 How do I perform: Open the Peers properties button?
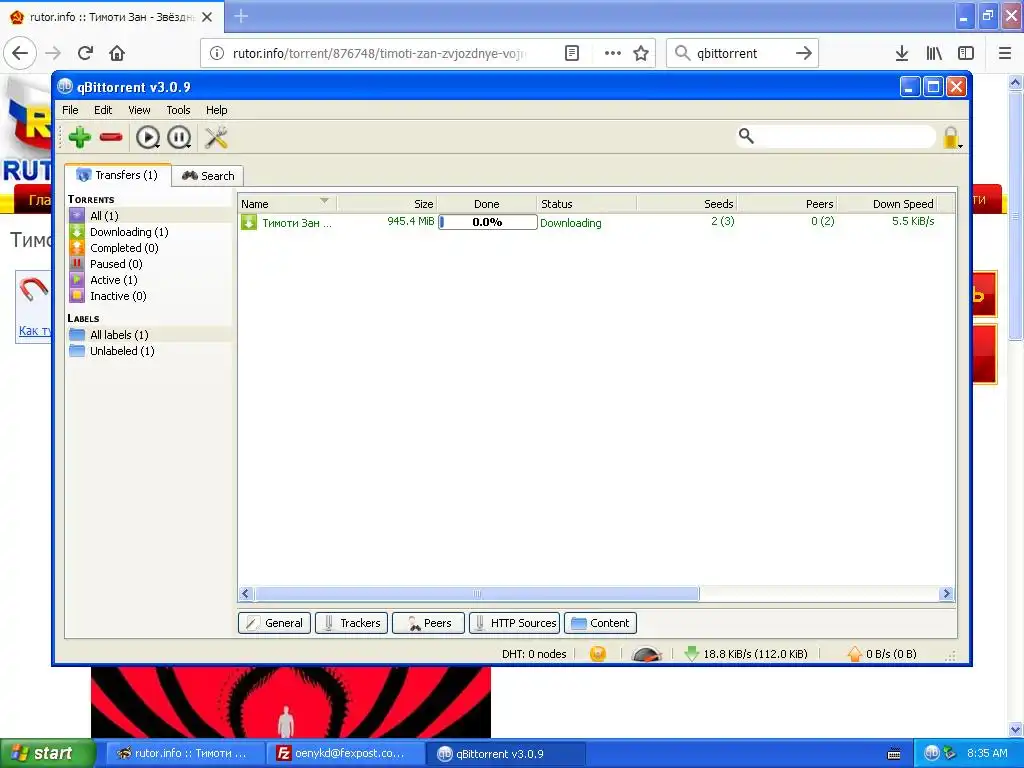point(428,623)
